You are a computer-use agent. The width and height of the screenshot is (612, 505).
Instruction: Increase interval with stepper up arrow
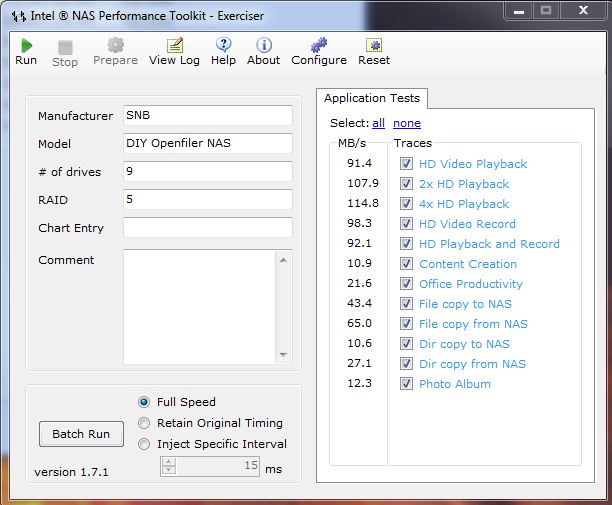tap(169, 462)
